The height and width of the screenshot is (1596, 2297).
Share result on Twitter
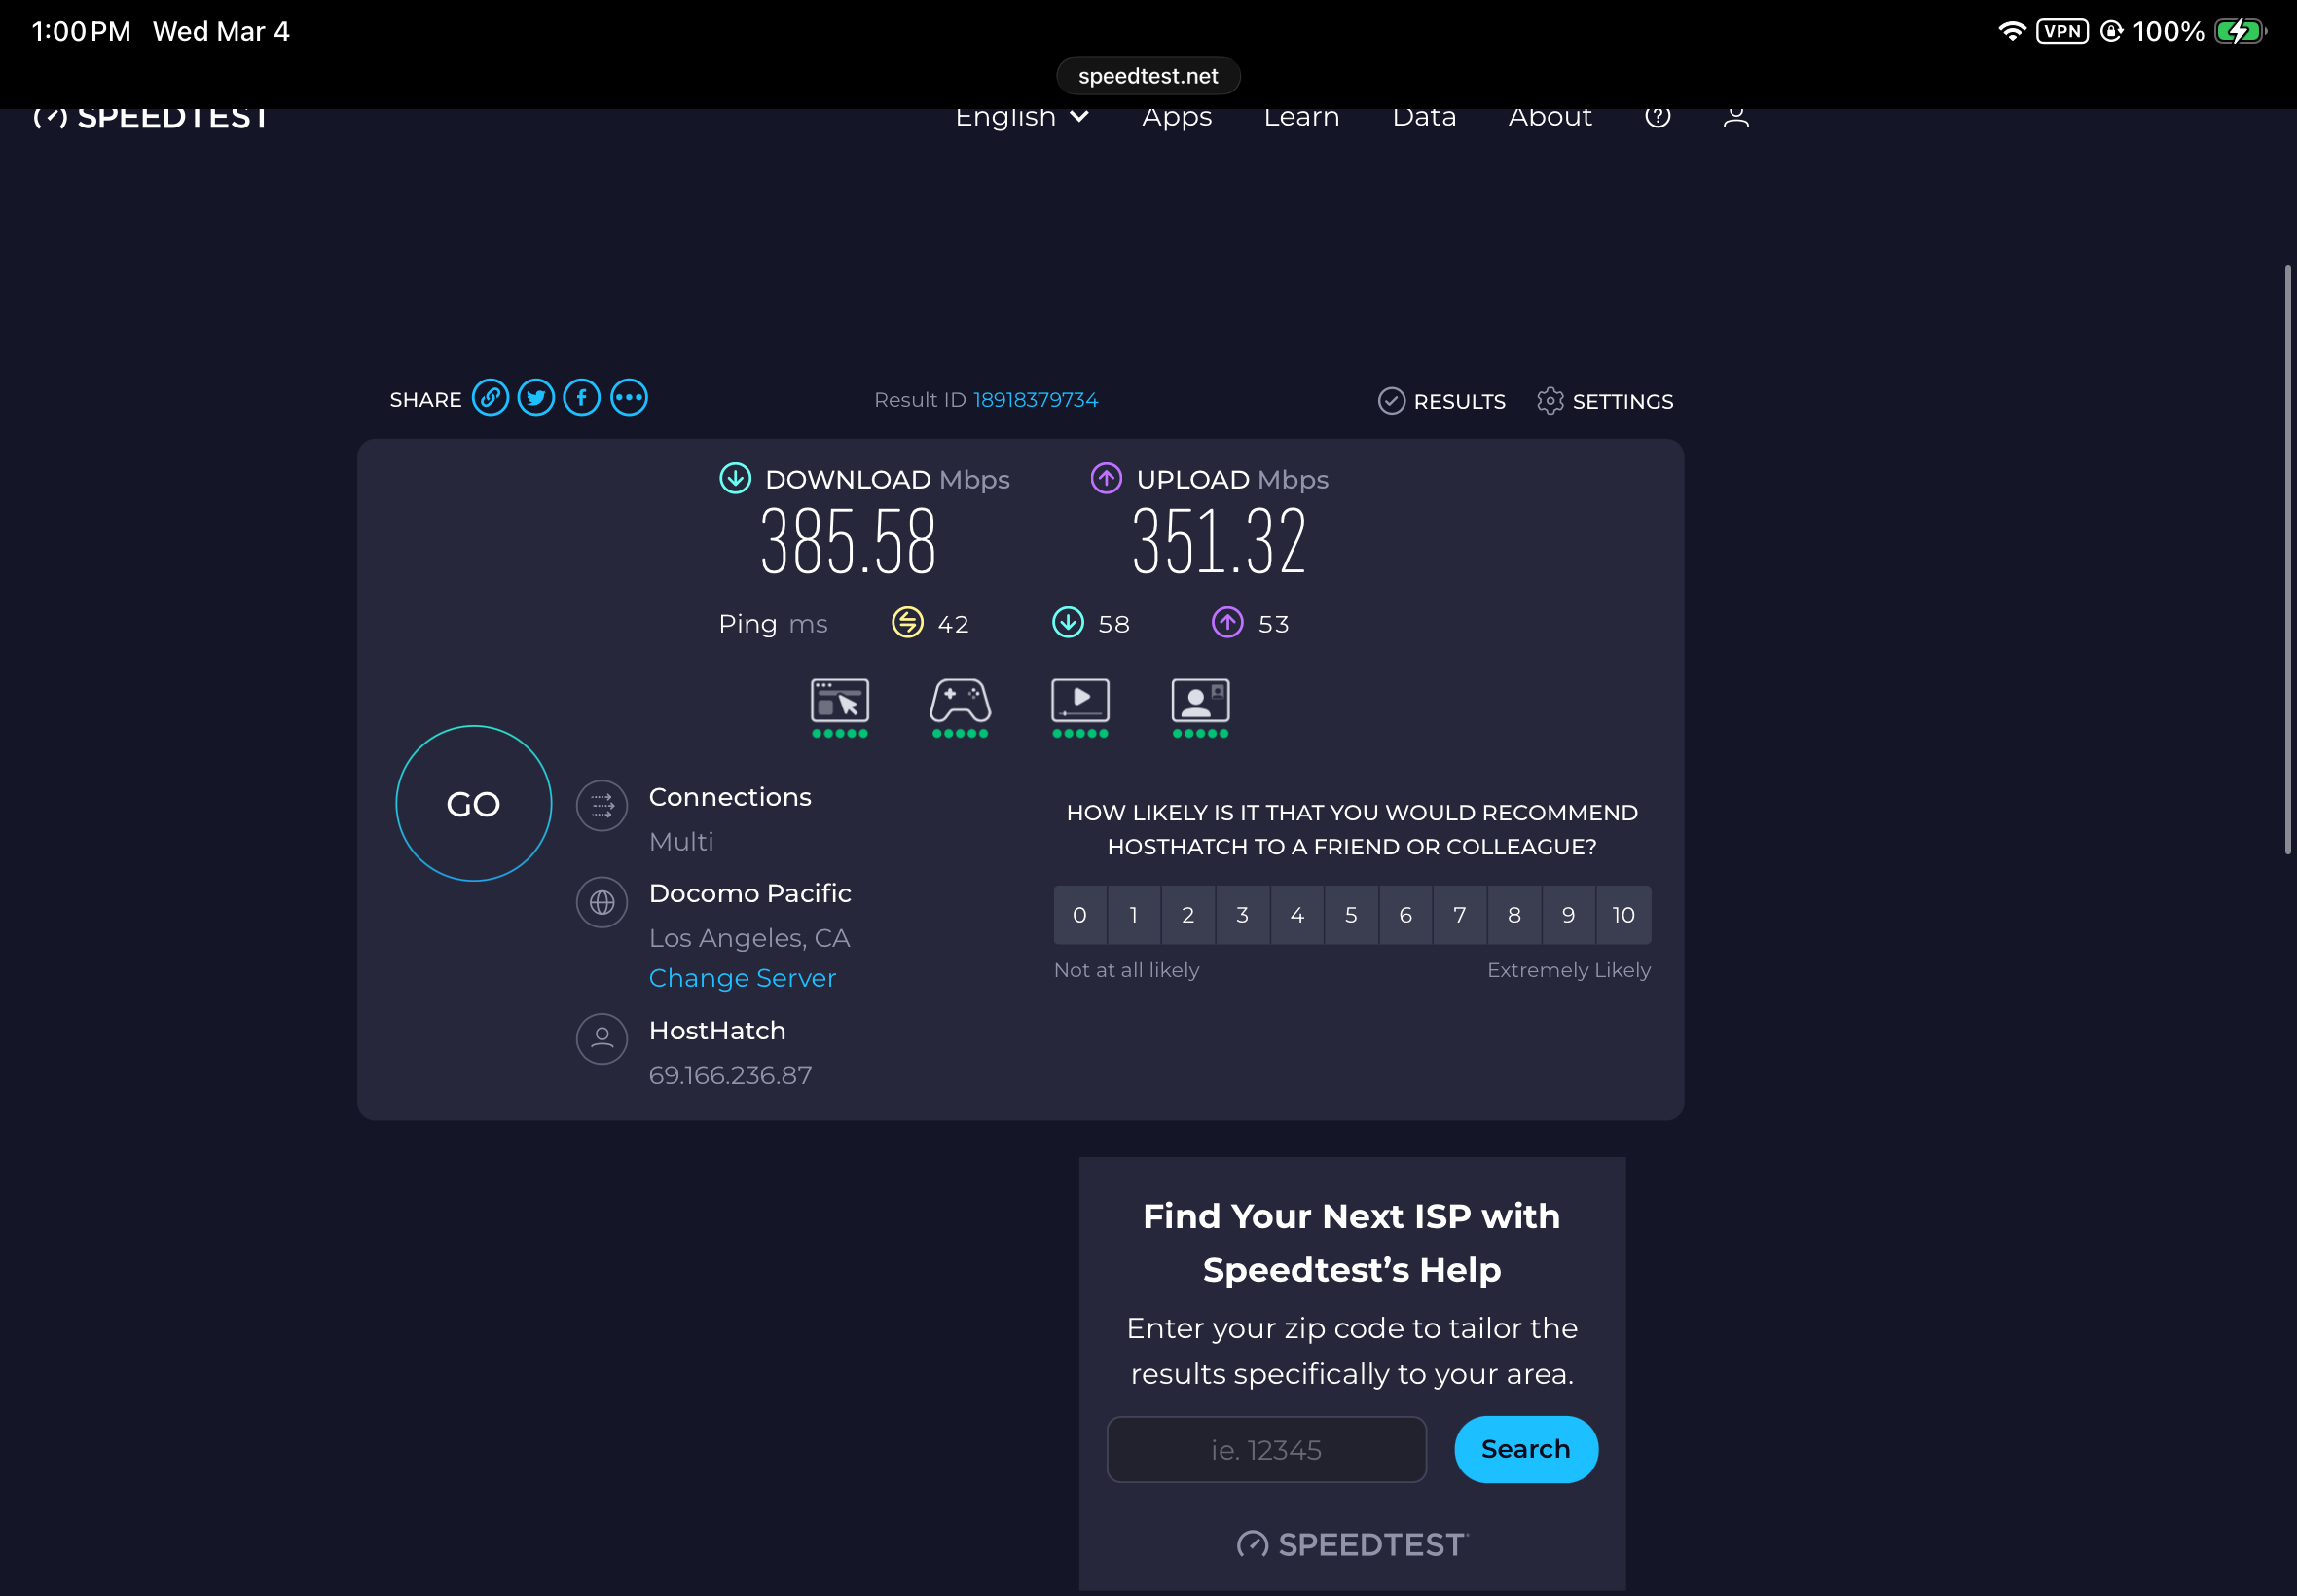tap(536, 398)
